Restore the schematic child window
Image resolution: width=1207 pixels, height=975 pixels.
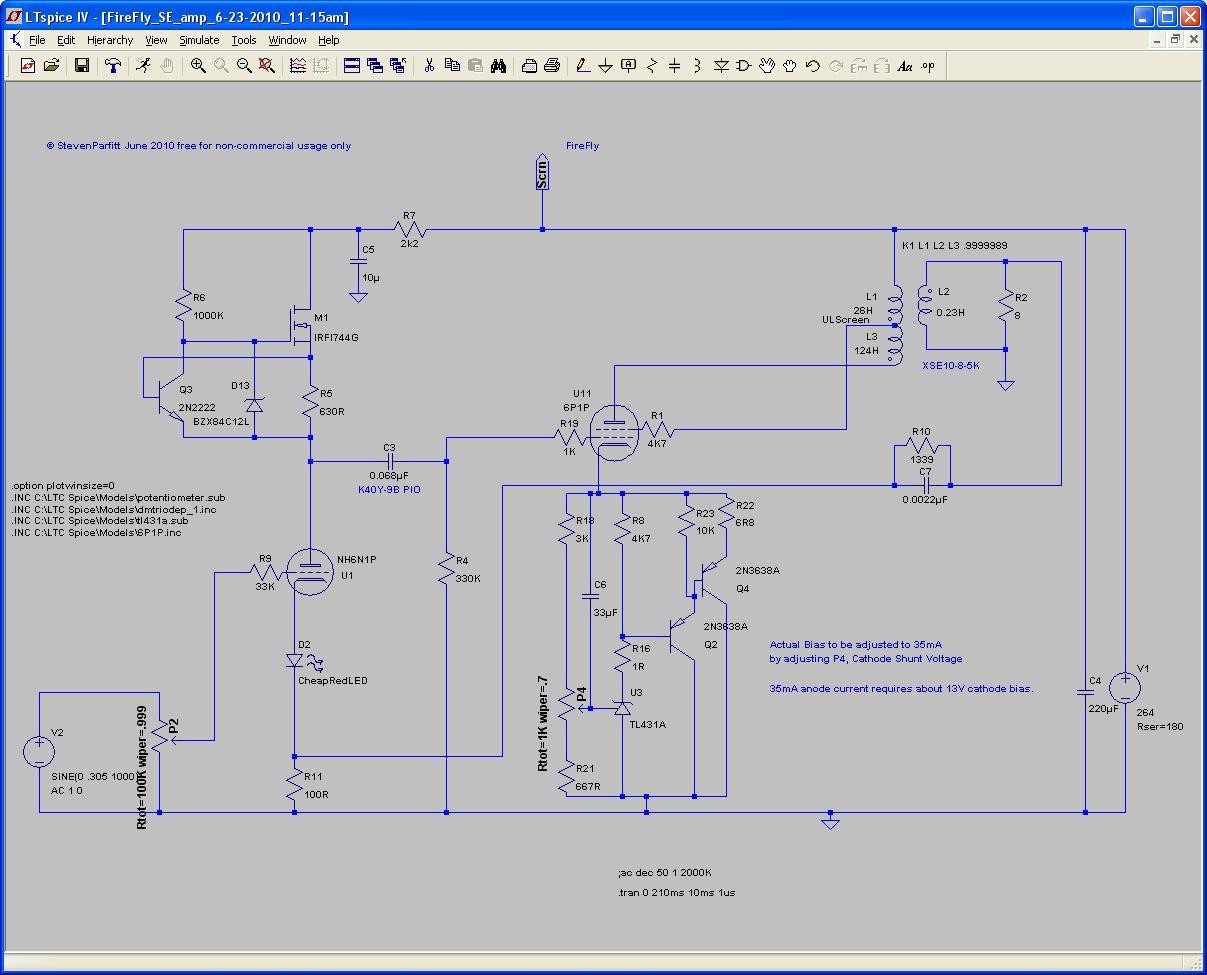(1176, 40)
